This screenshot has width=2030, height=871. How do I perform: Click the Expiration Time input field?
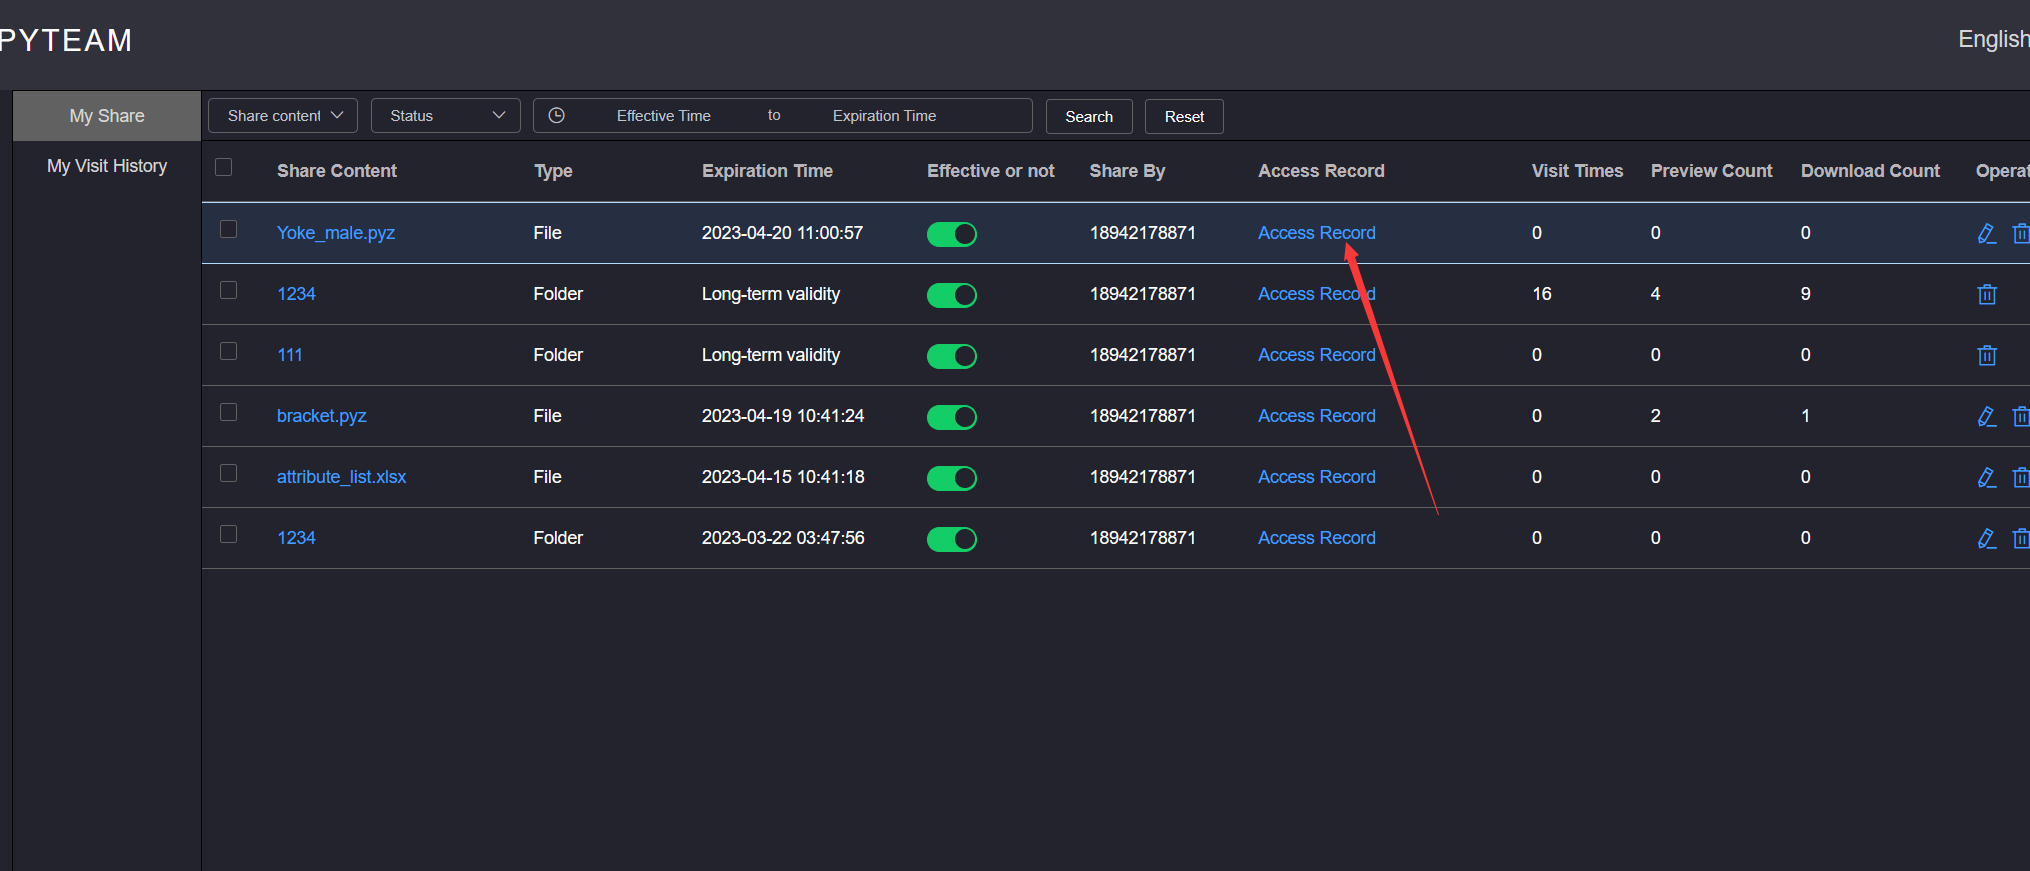pos(885,116)
